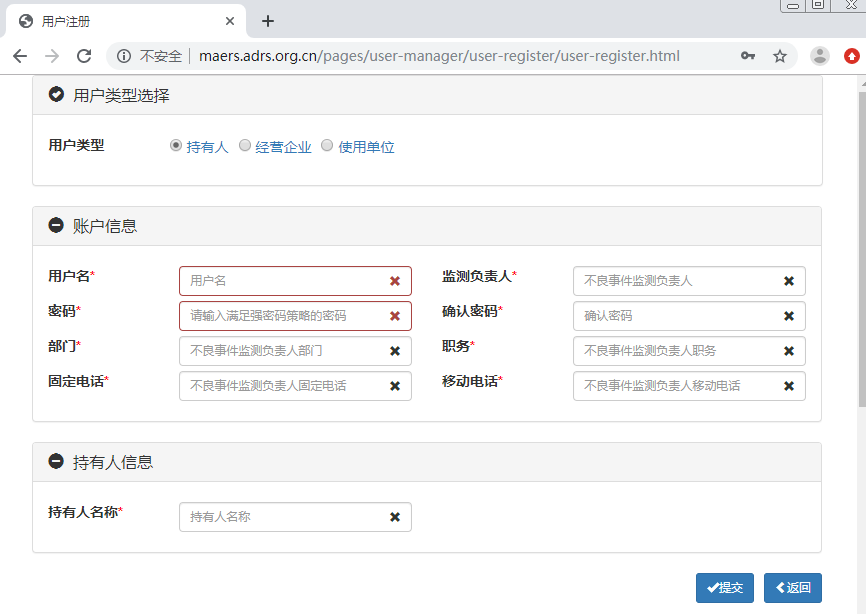The width and height of the screenshot is (866, 614).
Task: Switch to the 用户注册 browser tab
Action: 120,21
